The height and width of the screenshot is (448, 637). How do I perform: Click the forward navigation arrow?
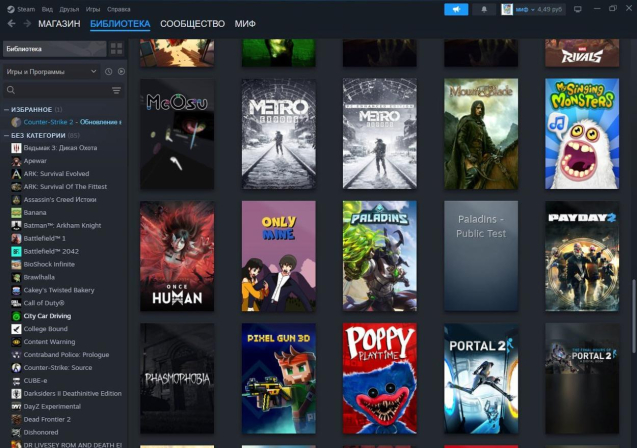(x=26, y=23)
